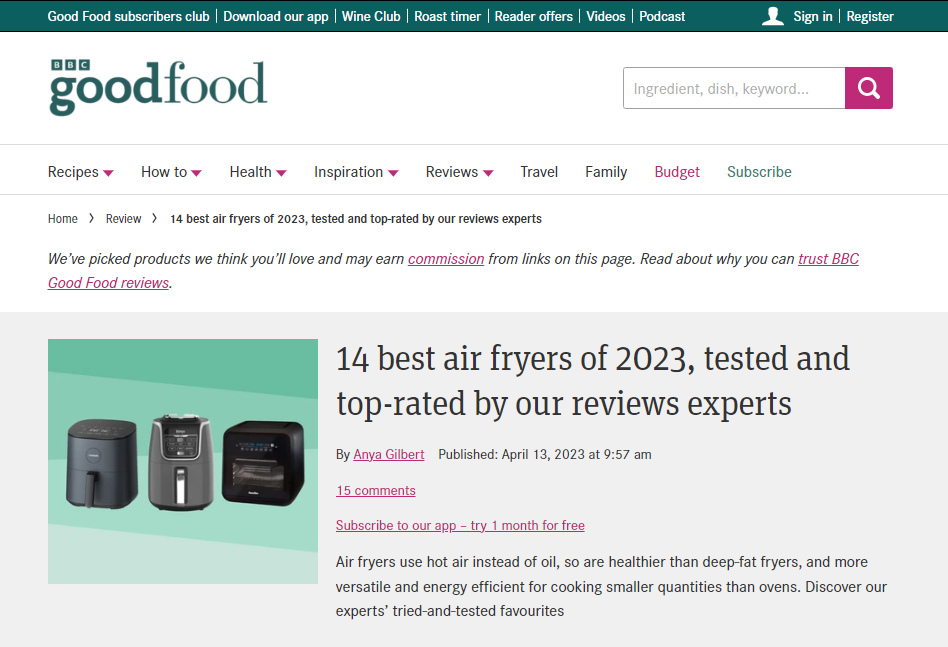Open the Budget section

coord(677,172)
